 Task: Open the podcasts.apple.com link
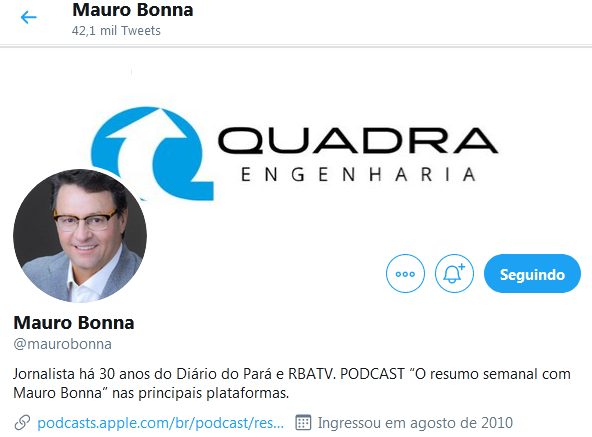click(160, 423)
